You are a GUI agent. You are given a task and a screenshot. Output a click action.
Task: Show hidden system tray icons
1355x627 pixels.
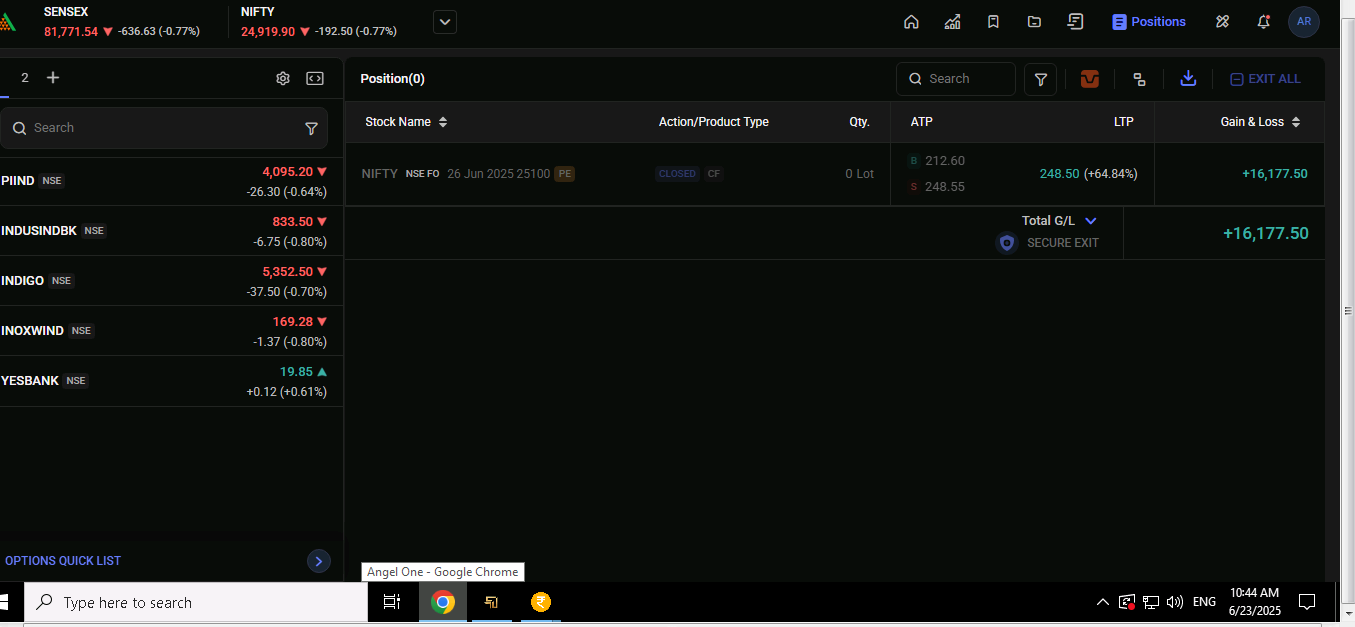click(1102, 602)
